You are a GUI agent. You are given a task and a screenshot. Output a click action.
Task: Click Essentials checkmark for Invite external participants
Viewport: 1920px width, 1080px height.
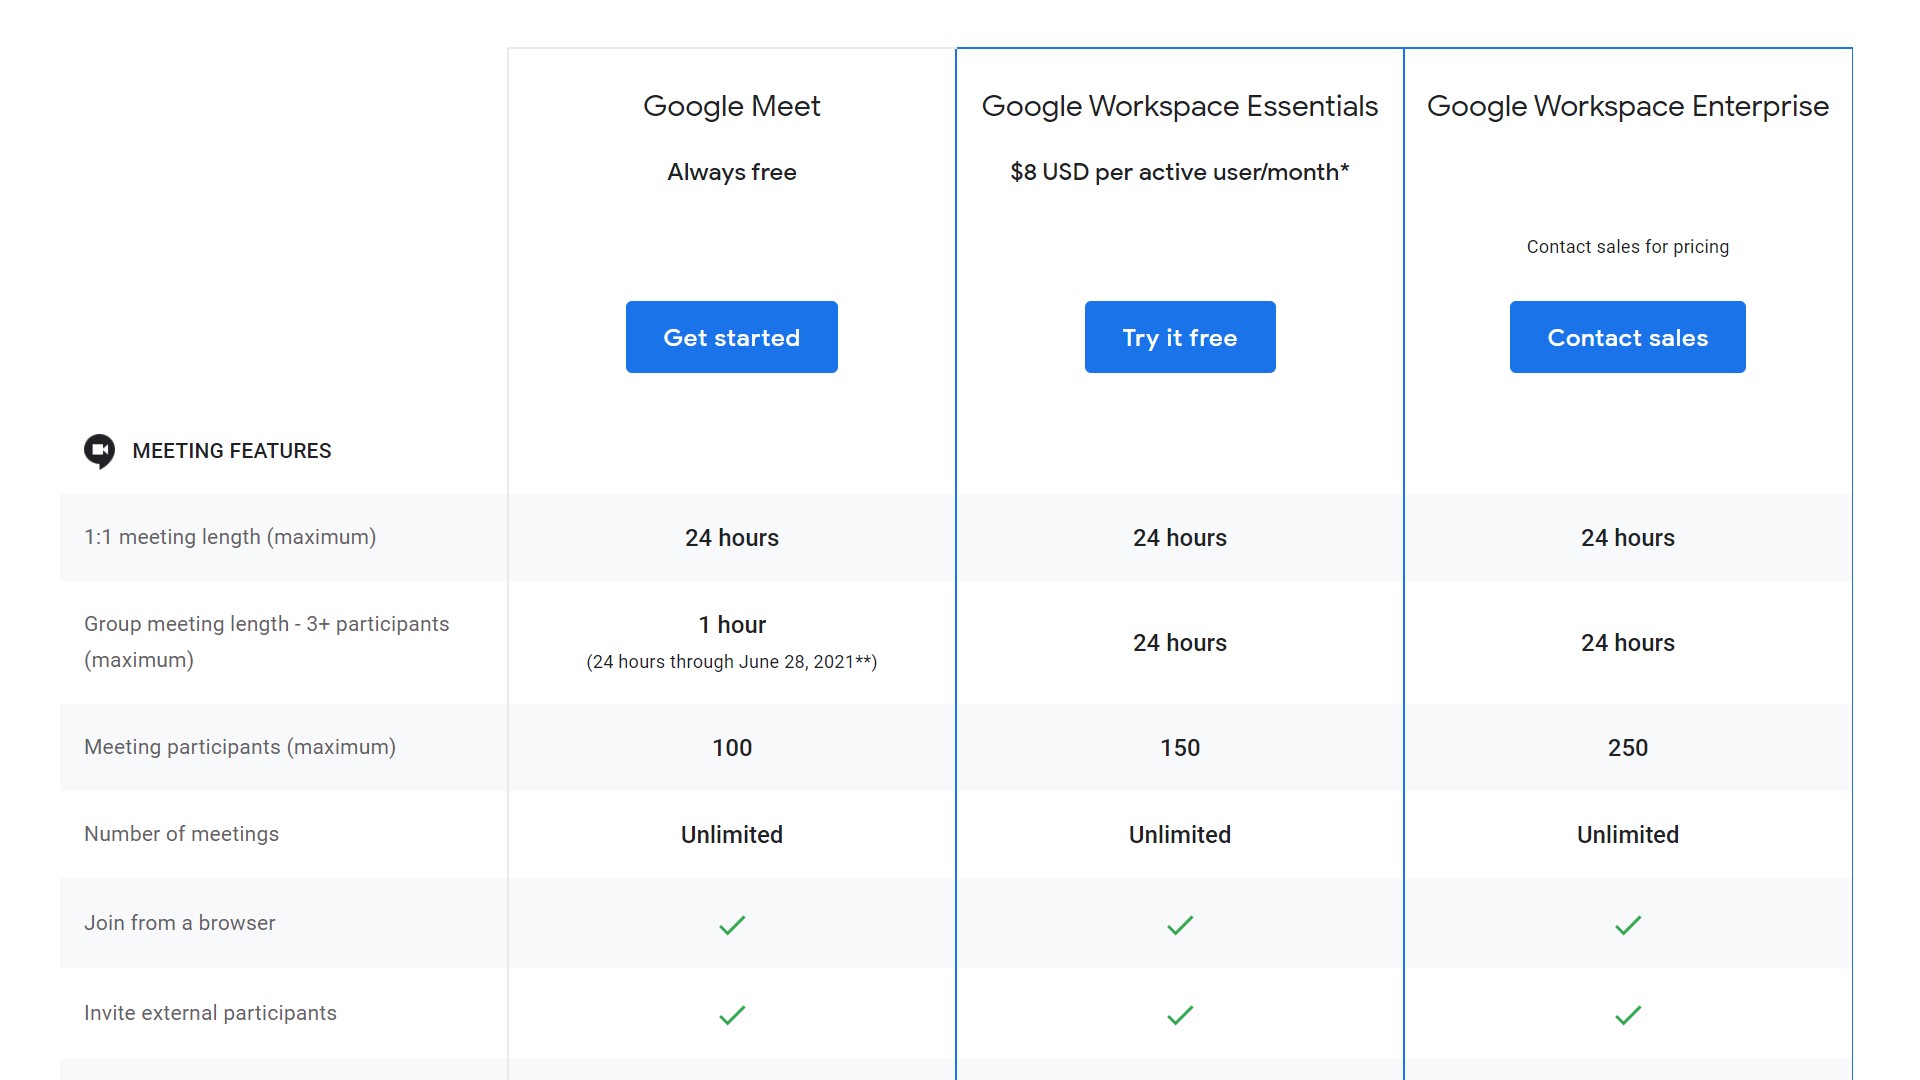[1180, 1015]
